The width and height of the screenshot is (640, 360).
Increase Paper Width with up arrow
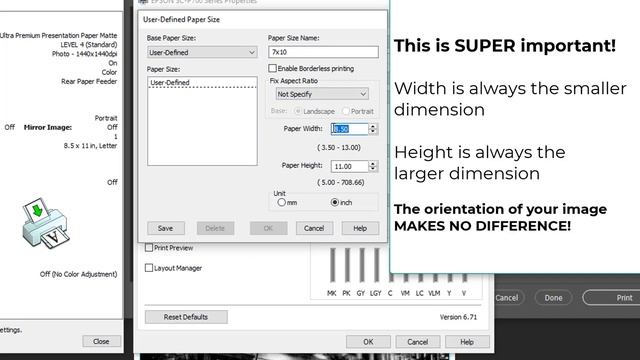(373, 126)
